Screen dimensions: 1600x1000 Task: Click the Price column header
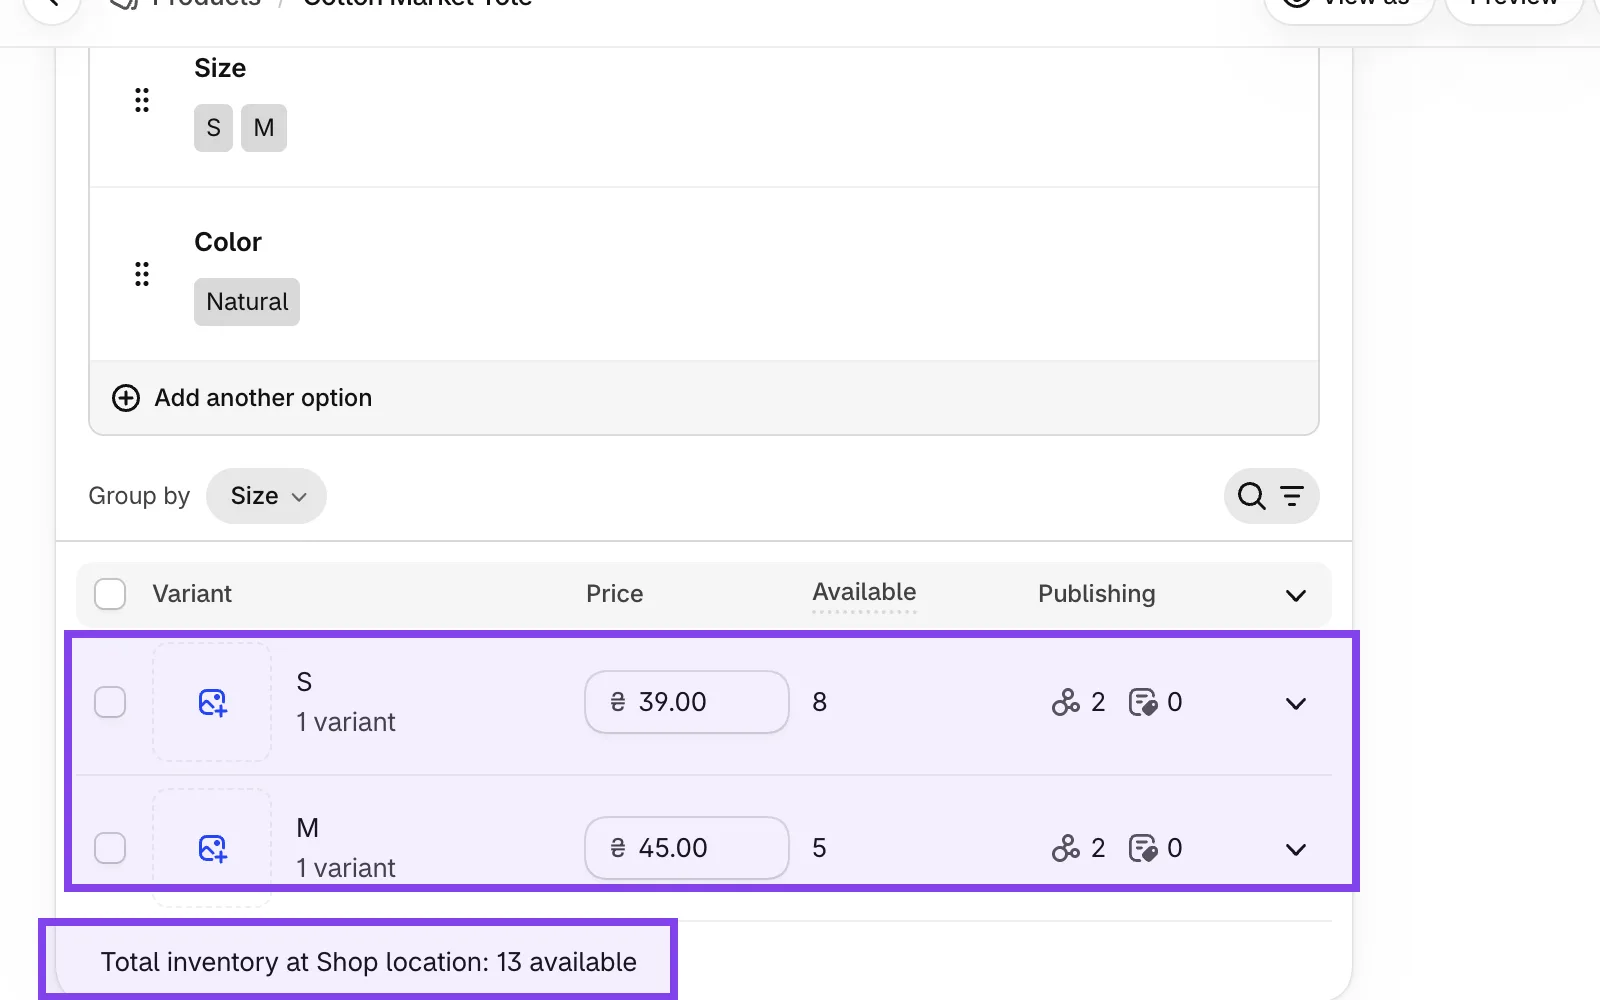pos(614,594)
